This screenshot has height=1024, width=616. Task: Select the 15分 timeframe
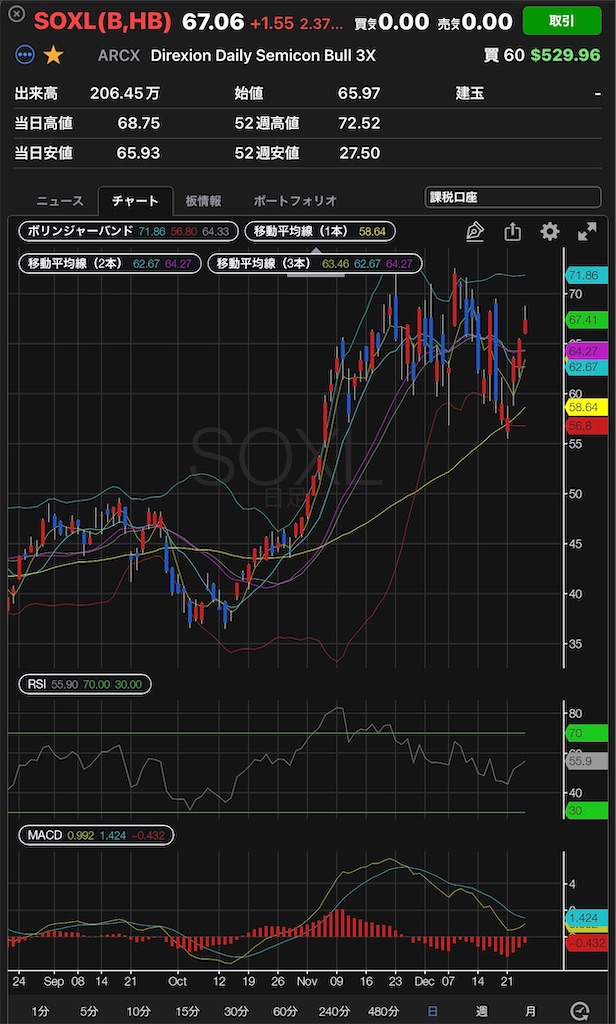(187, 1012)
